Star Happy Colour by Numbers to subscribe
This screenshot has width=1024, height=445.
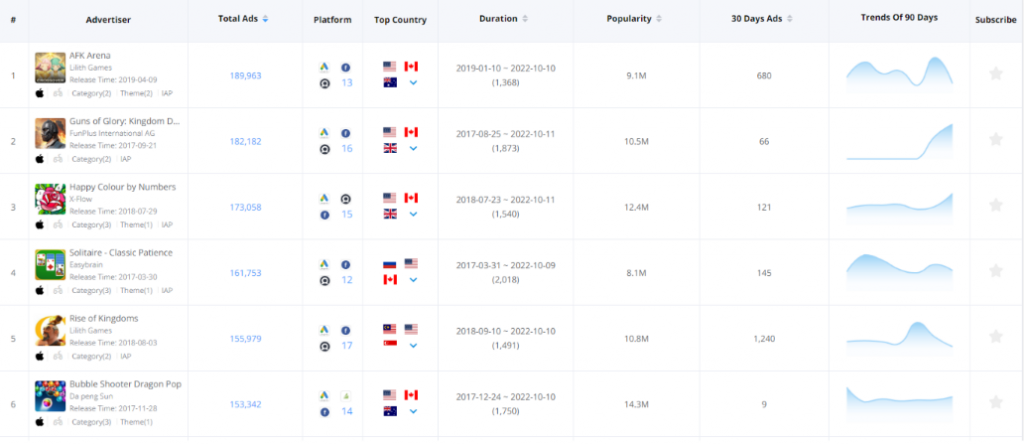click(x=995, y=205)
